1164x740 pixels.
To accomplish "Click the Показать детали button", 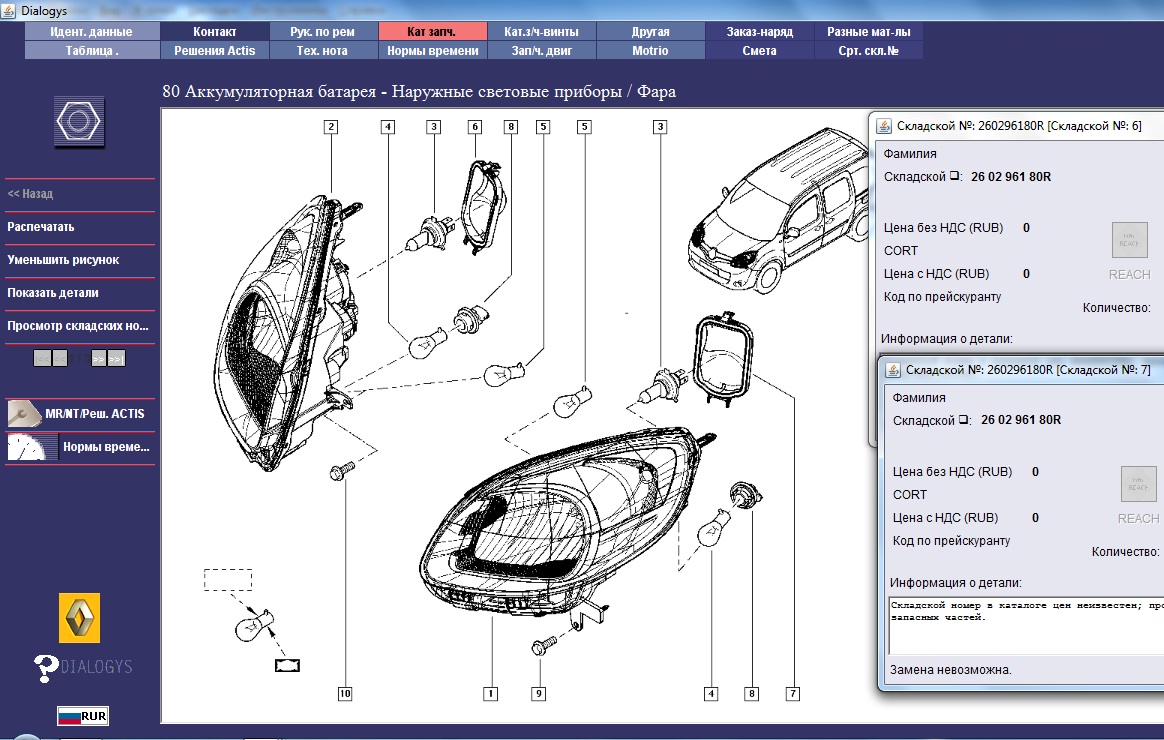I will 80,292.
